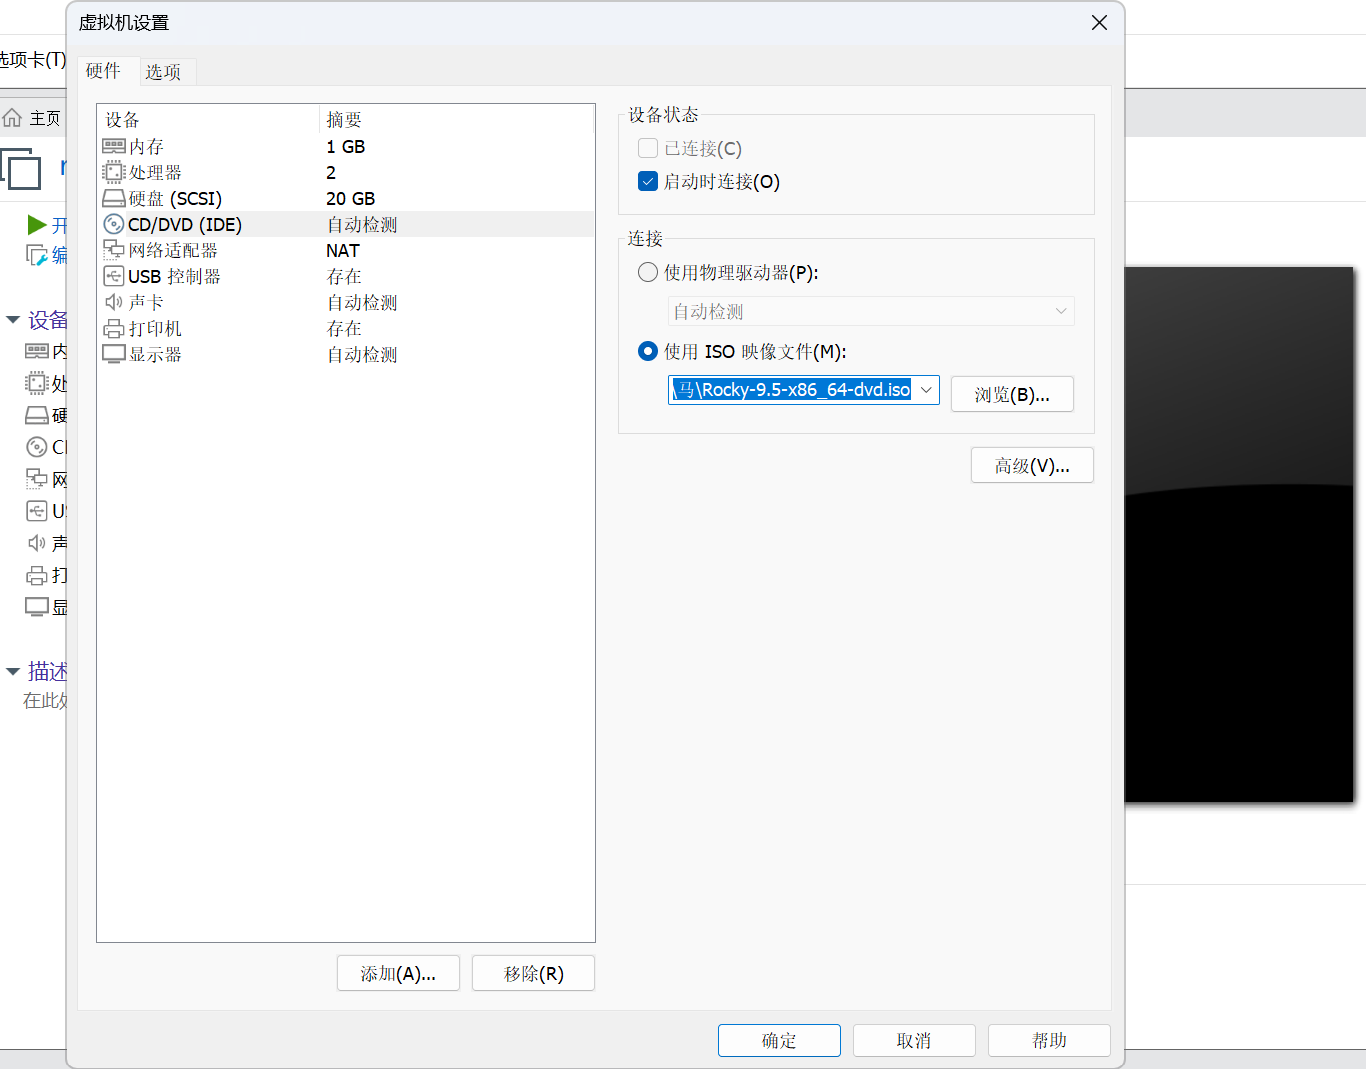Click the green power-on play icon
The image size is (1366, 1069).
37,225
